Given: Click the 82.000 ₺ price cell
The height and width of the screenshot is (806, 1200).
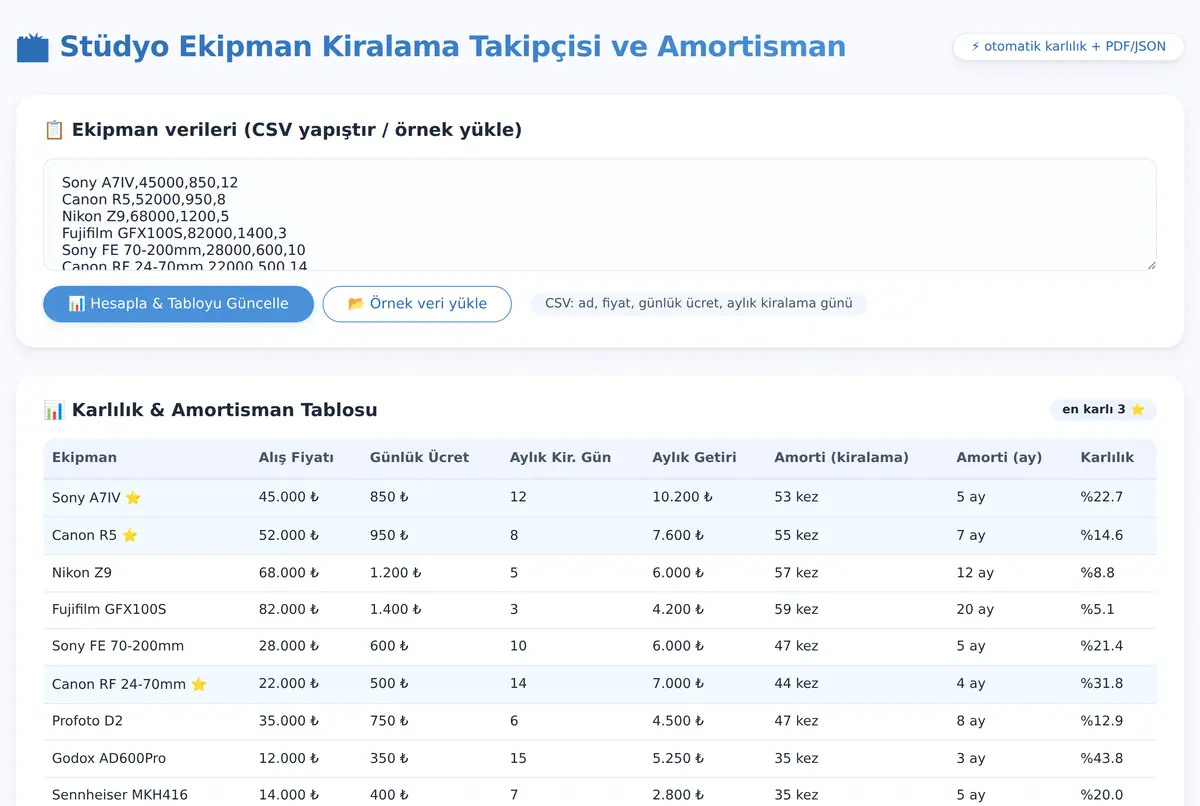Looking at the screenshot, I should coord(289,609).
